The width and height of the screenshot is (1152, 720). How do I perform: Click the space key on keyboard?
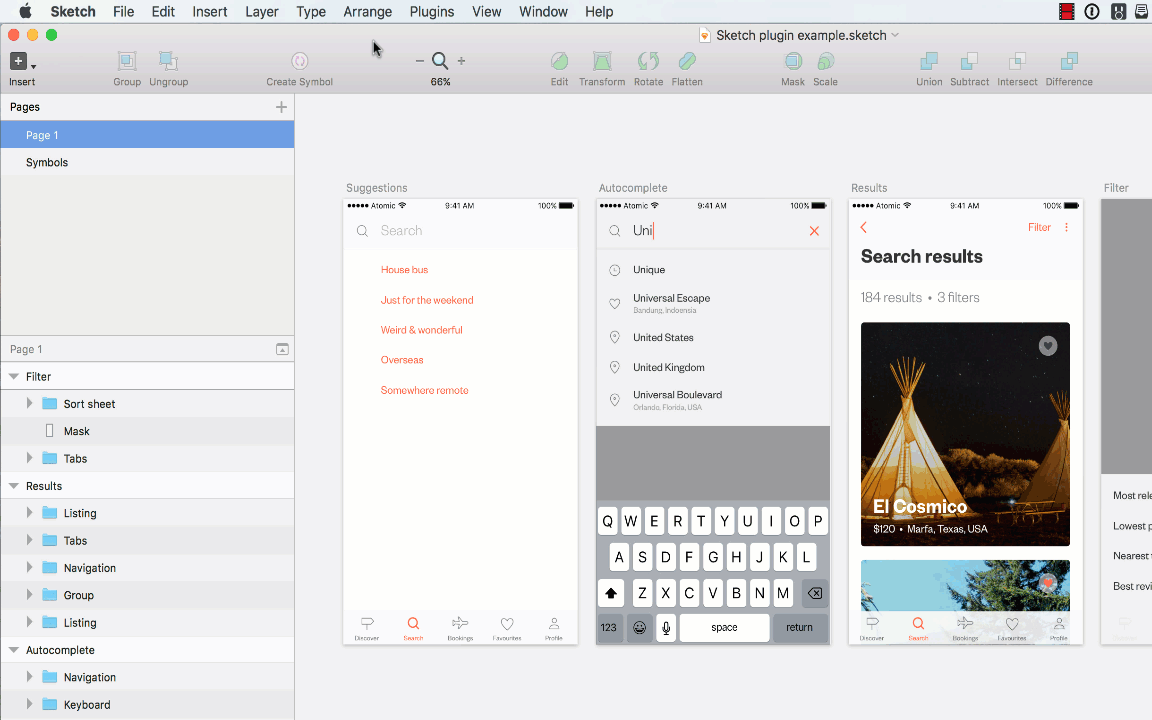pyautogui.click(x=724, y=627)
